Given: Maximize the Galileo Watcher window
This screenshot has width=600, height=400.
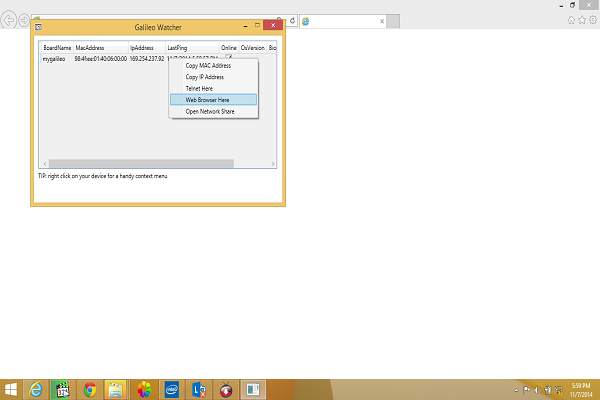Looking at the screenshot, I should click(x=257, y=25).
